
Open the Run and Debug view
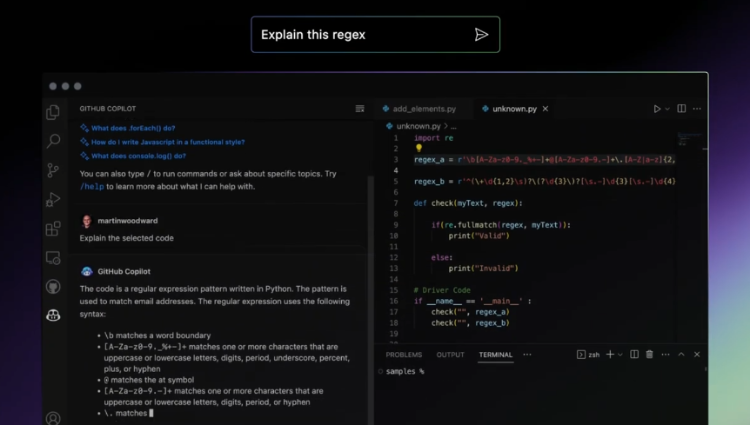53,199
